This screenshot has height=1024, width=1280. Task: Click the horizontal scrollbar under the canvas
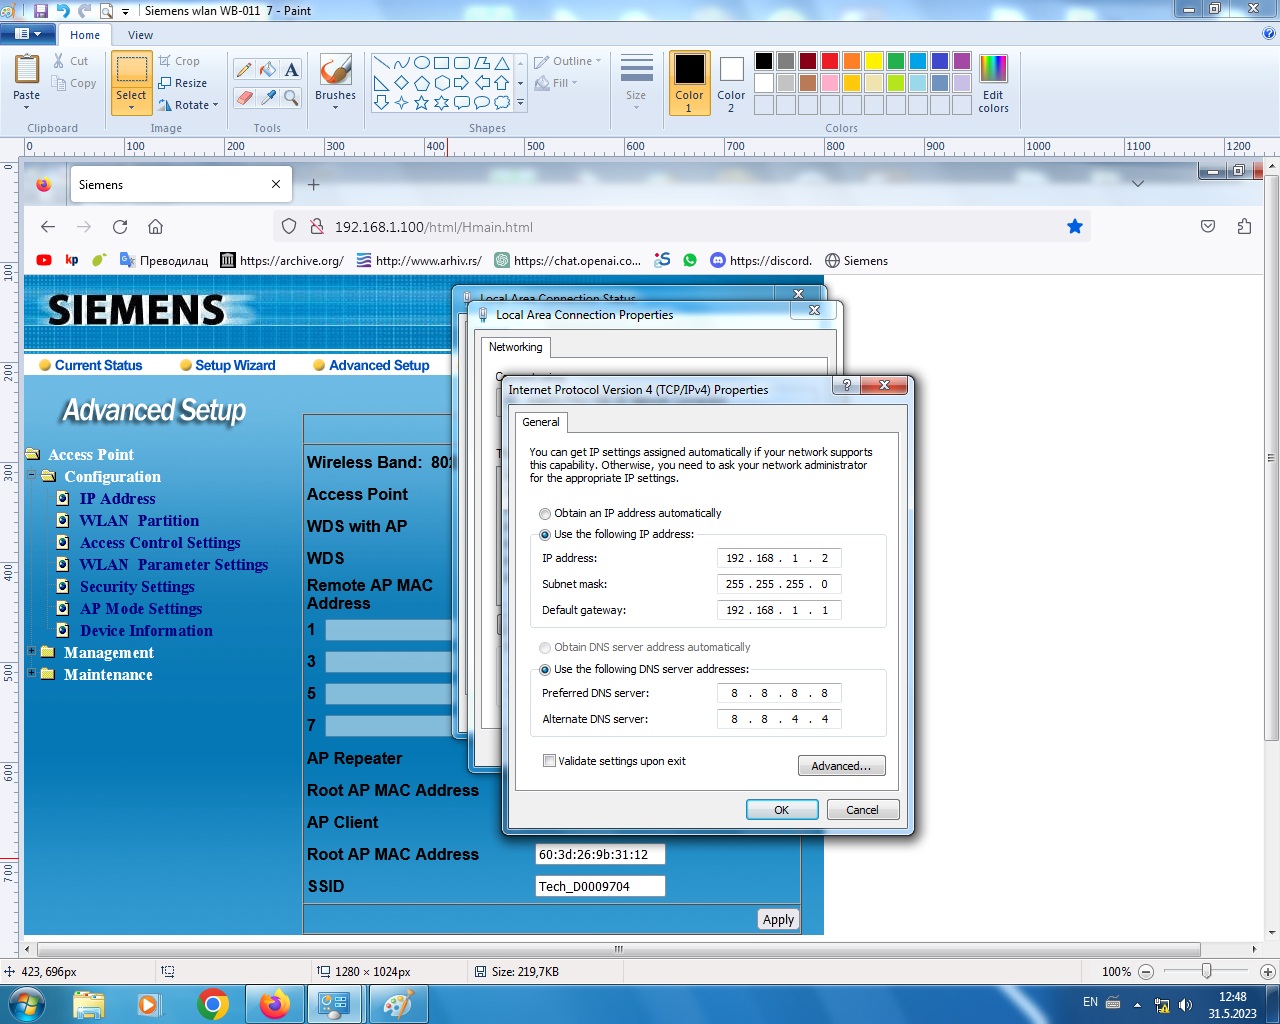pos(618,948)
